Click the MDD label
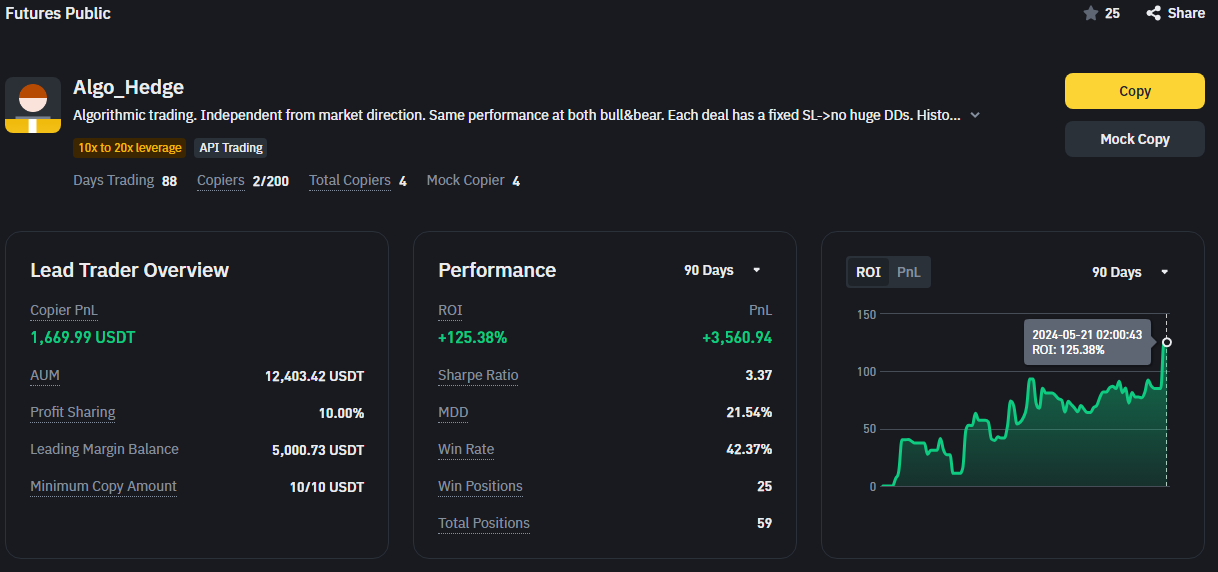 click(453, 412)
